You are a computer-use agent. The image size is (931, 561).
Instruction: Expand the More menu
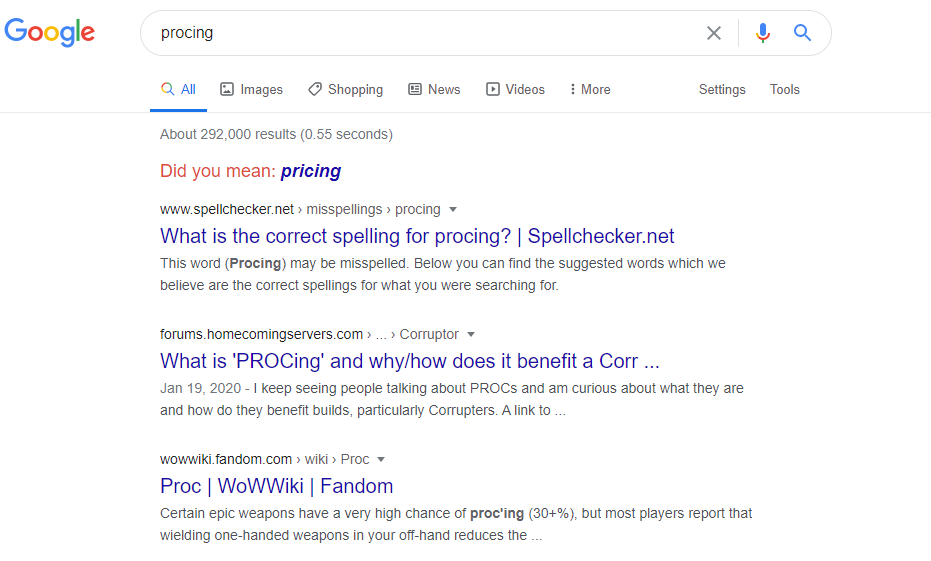click(x=590, y=90)
